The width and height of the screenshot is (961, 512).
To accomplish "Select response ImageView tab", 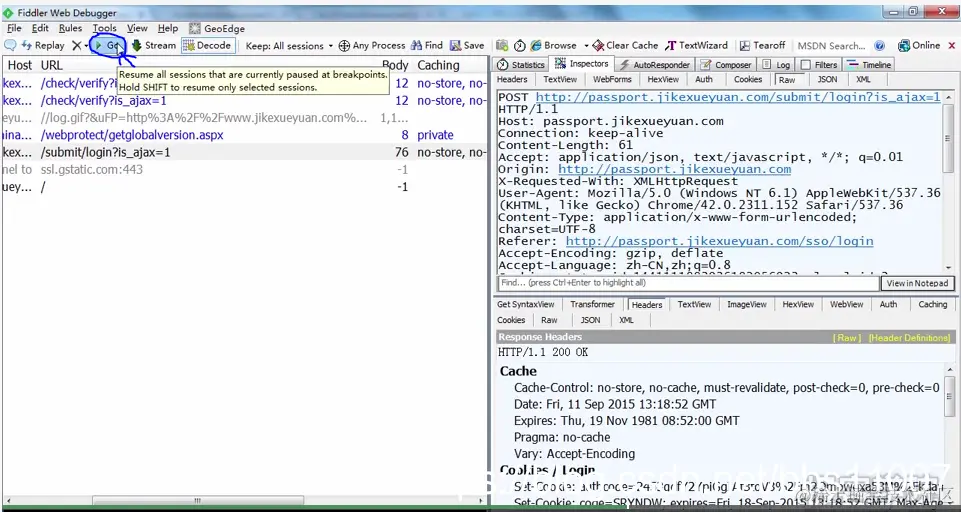I will click(x=746, y=304).
